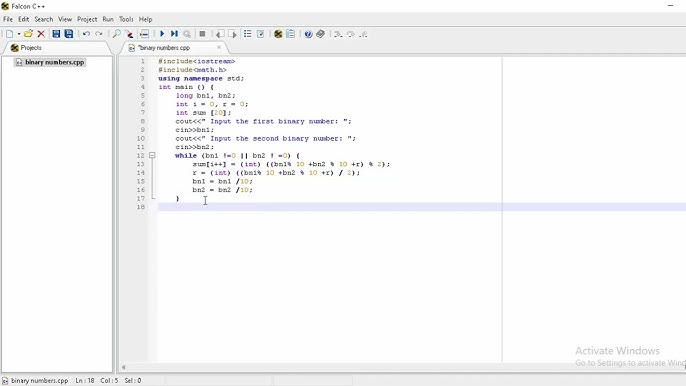Viewport: 686px width, 386px height.
Task: Click the horizontal scrollbar left arrow
Action: tap(124, 367)
